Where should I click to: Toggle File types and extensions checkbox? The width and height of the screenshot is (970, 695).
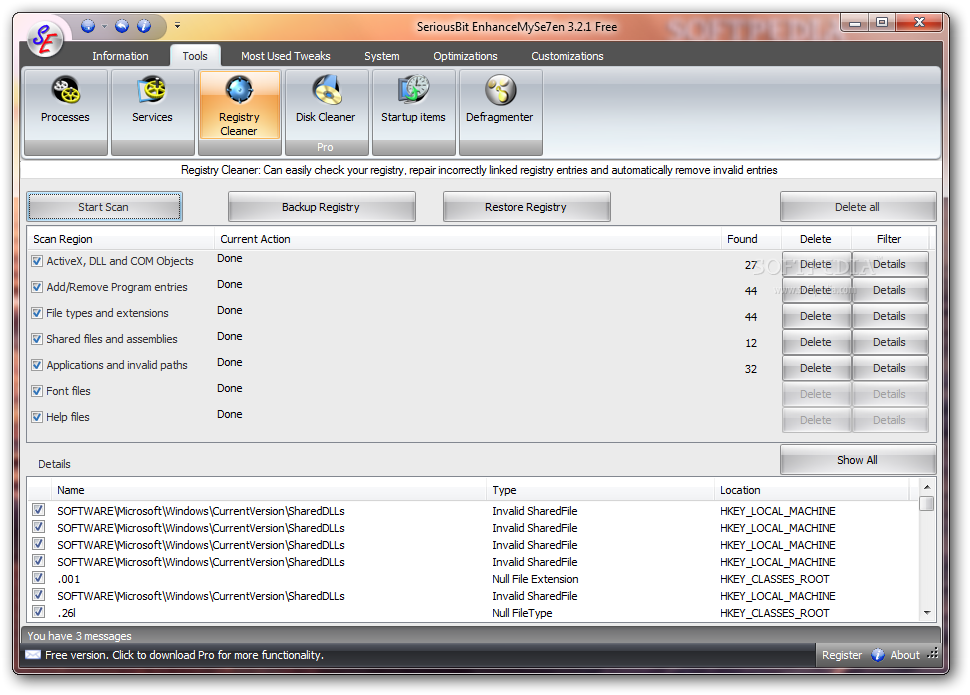click(37, 313)
